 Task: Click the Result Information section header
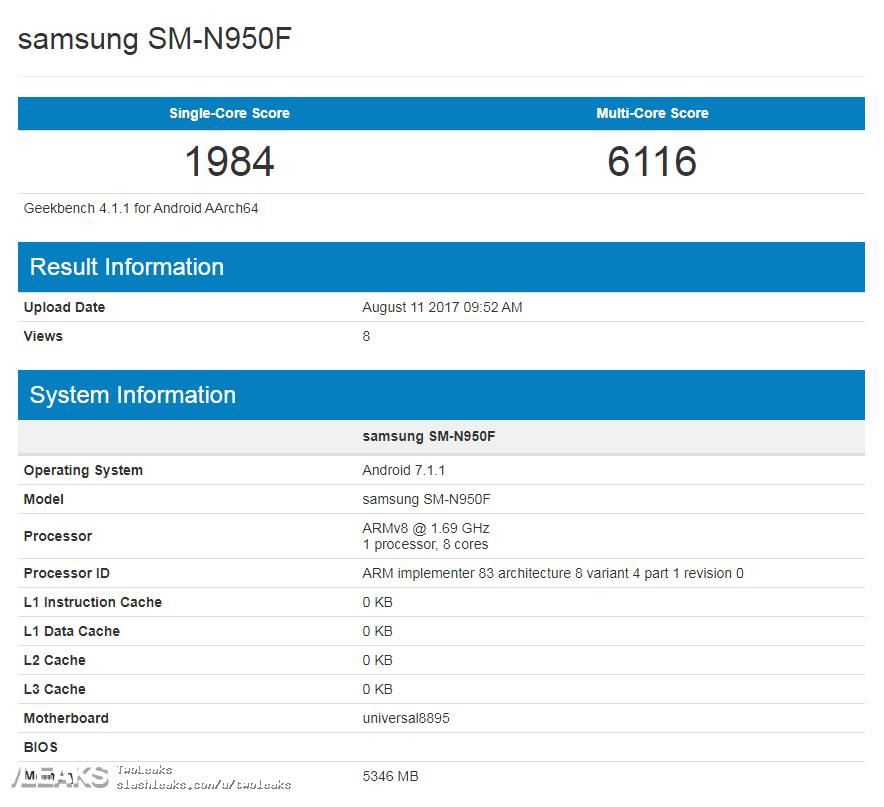tap(127, 267)
